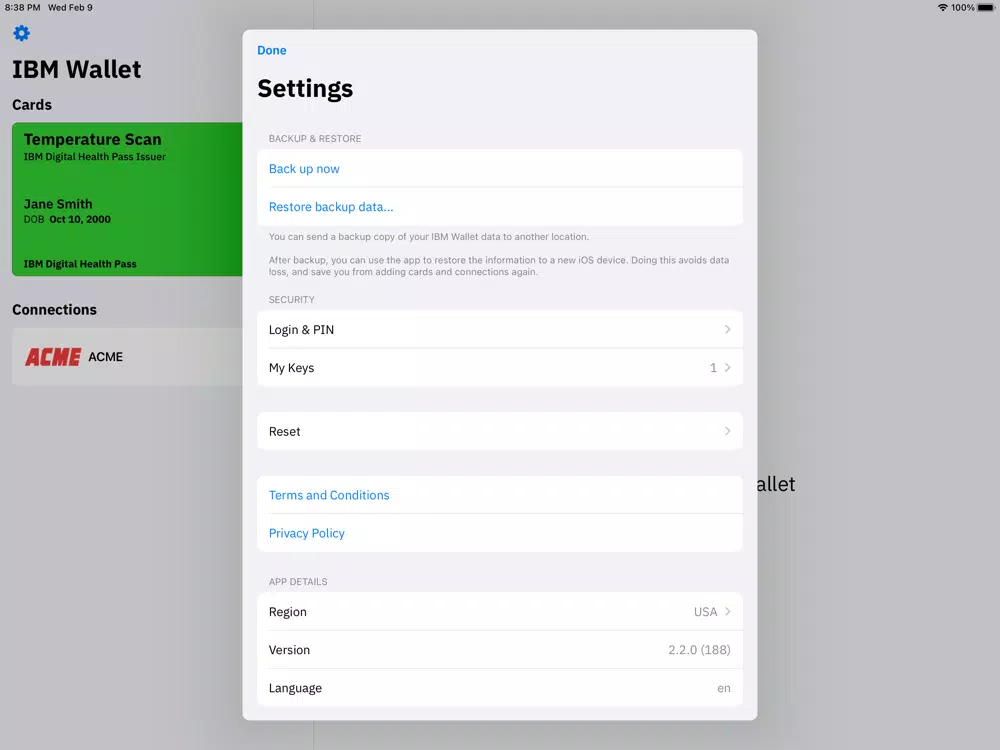
Task: View the Privacy Policy link
Action: (307, 533)
